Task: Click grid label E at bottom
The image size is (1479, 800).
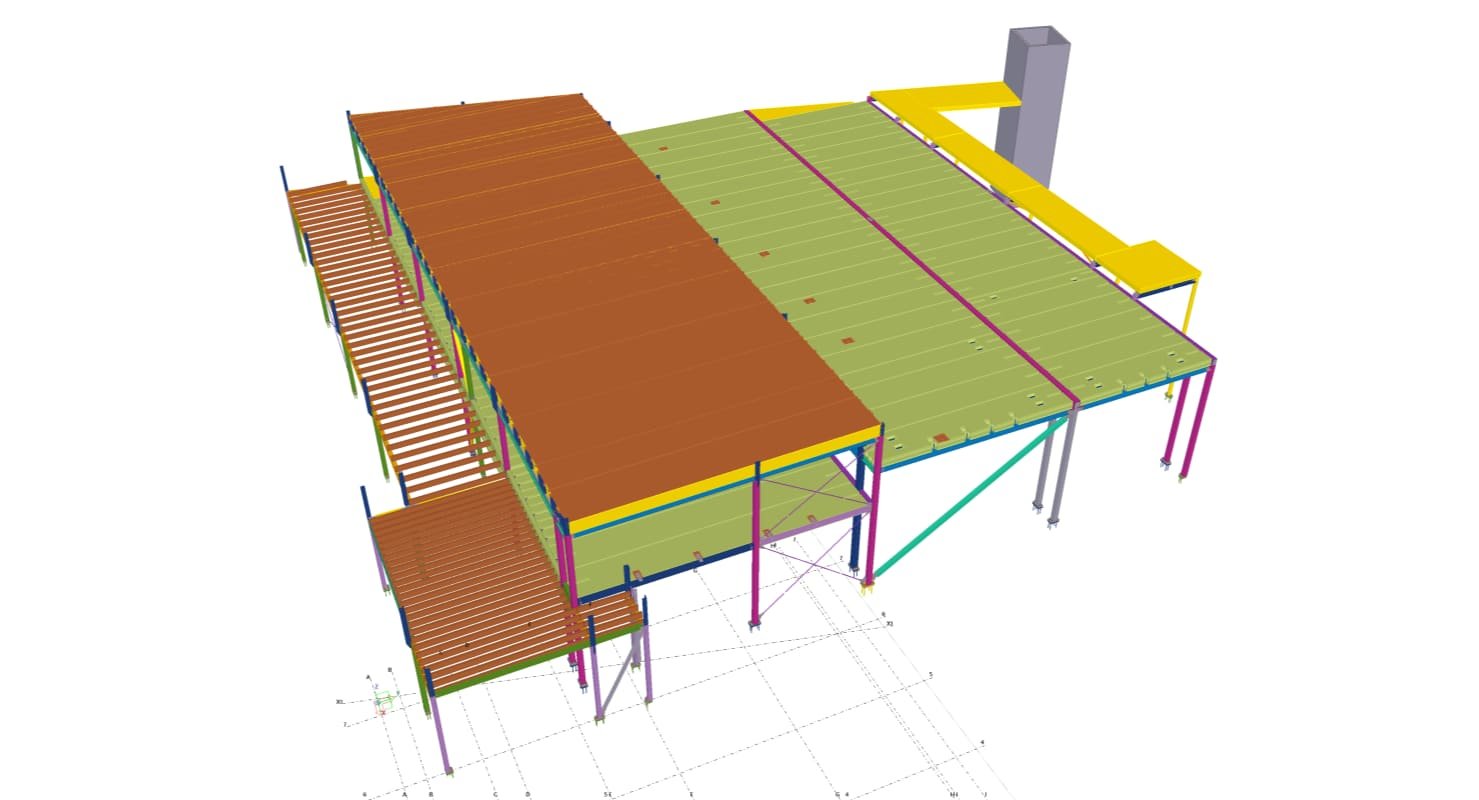Action: pos(691,795)
